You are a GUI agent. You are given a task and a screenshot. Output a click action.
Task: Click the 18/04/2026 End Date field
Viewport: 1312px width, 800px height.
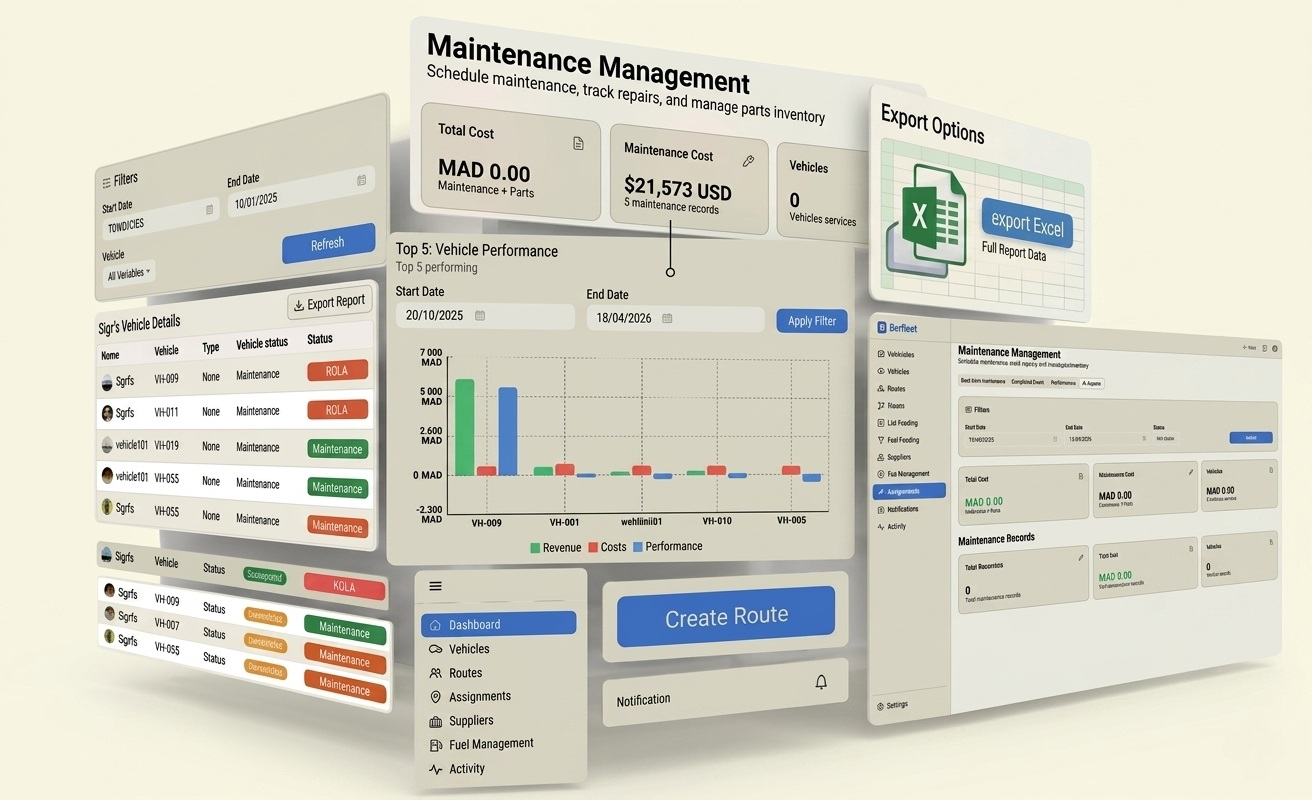(x=675, y=318)
